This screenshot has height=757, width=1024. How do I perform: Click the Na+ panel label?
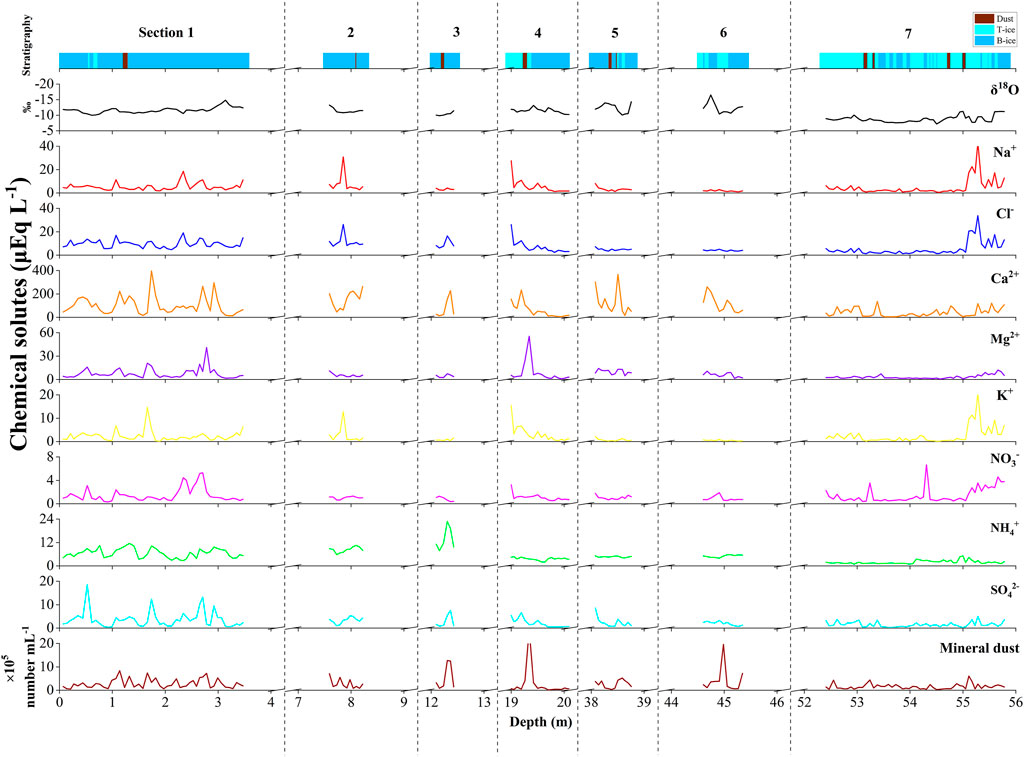[x=1004, y=152]
